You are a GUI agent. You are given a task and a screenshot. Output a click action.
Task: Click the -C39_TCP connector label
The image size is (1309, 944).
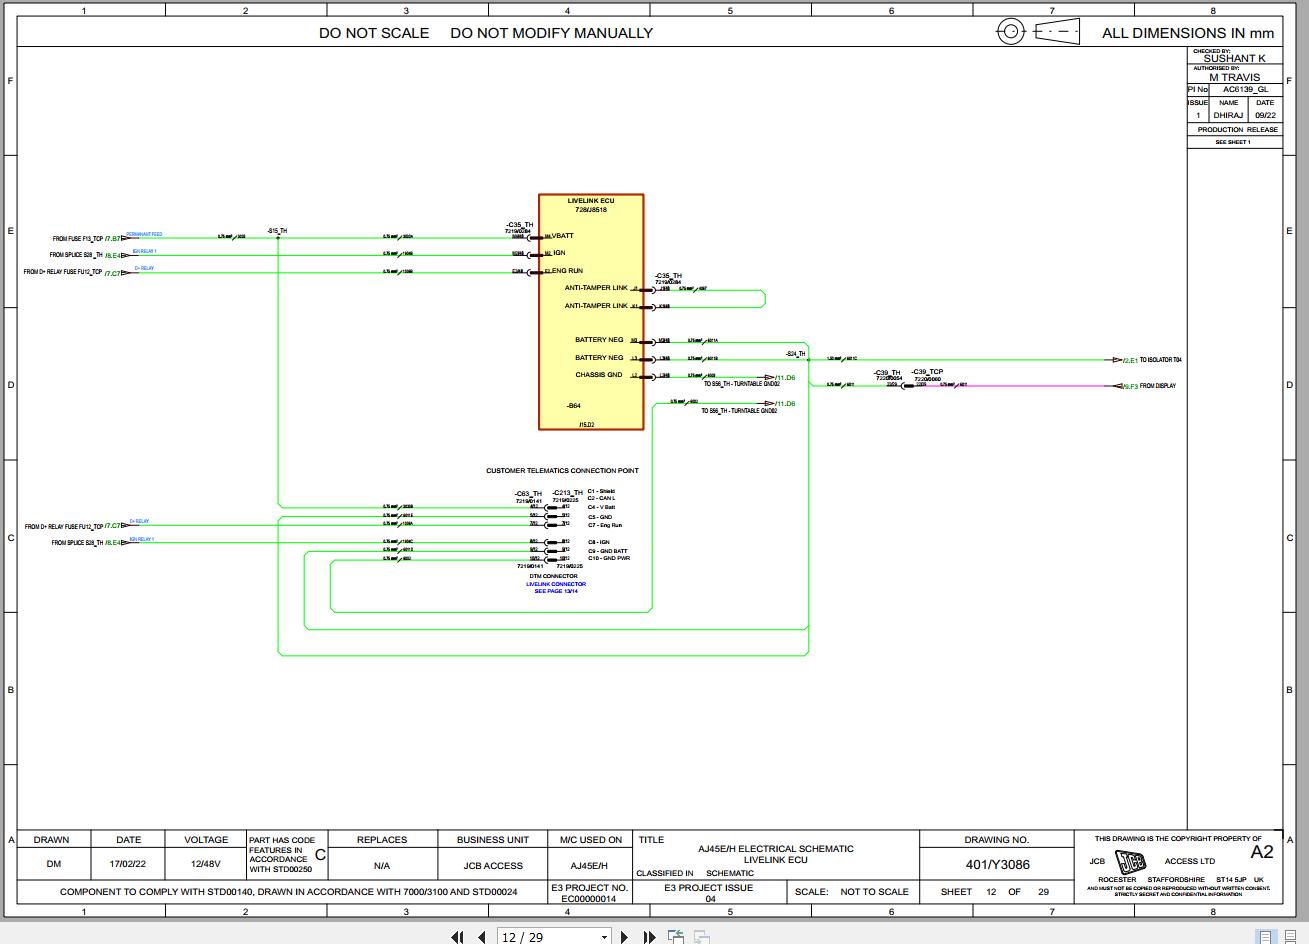tap(927, 372)
